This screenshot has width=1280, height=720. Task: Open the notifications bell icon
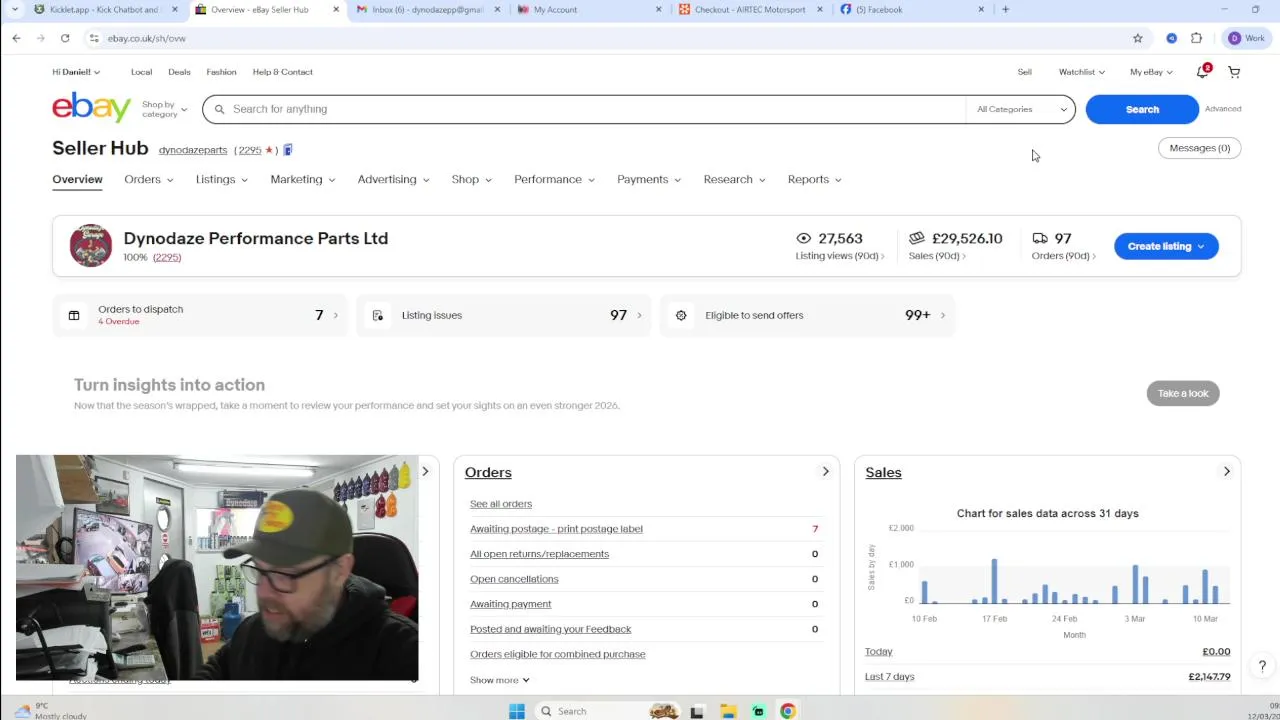point(1203,72)
